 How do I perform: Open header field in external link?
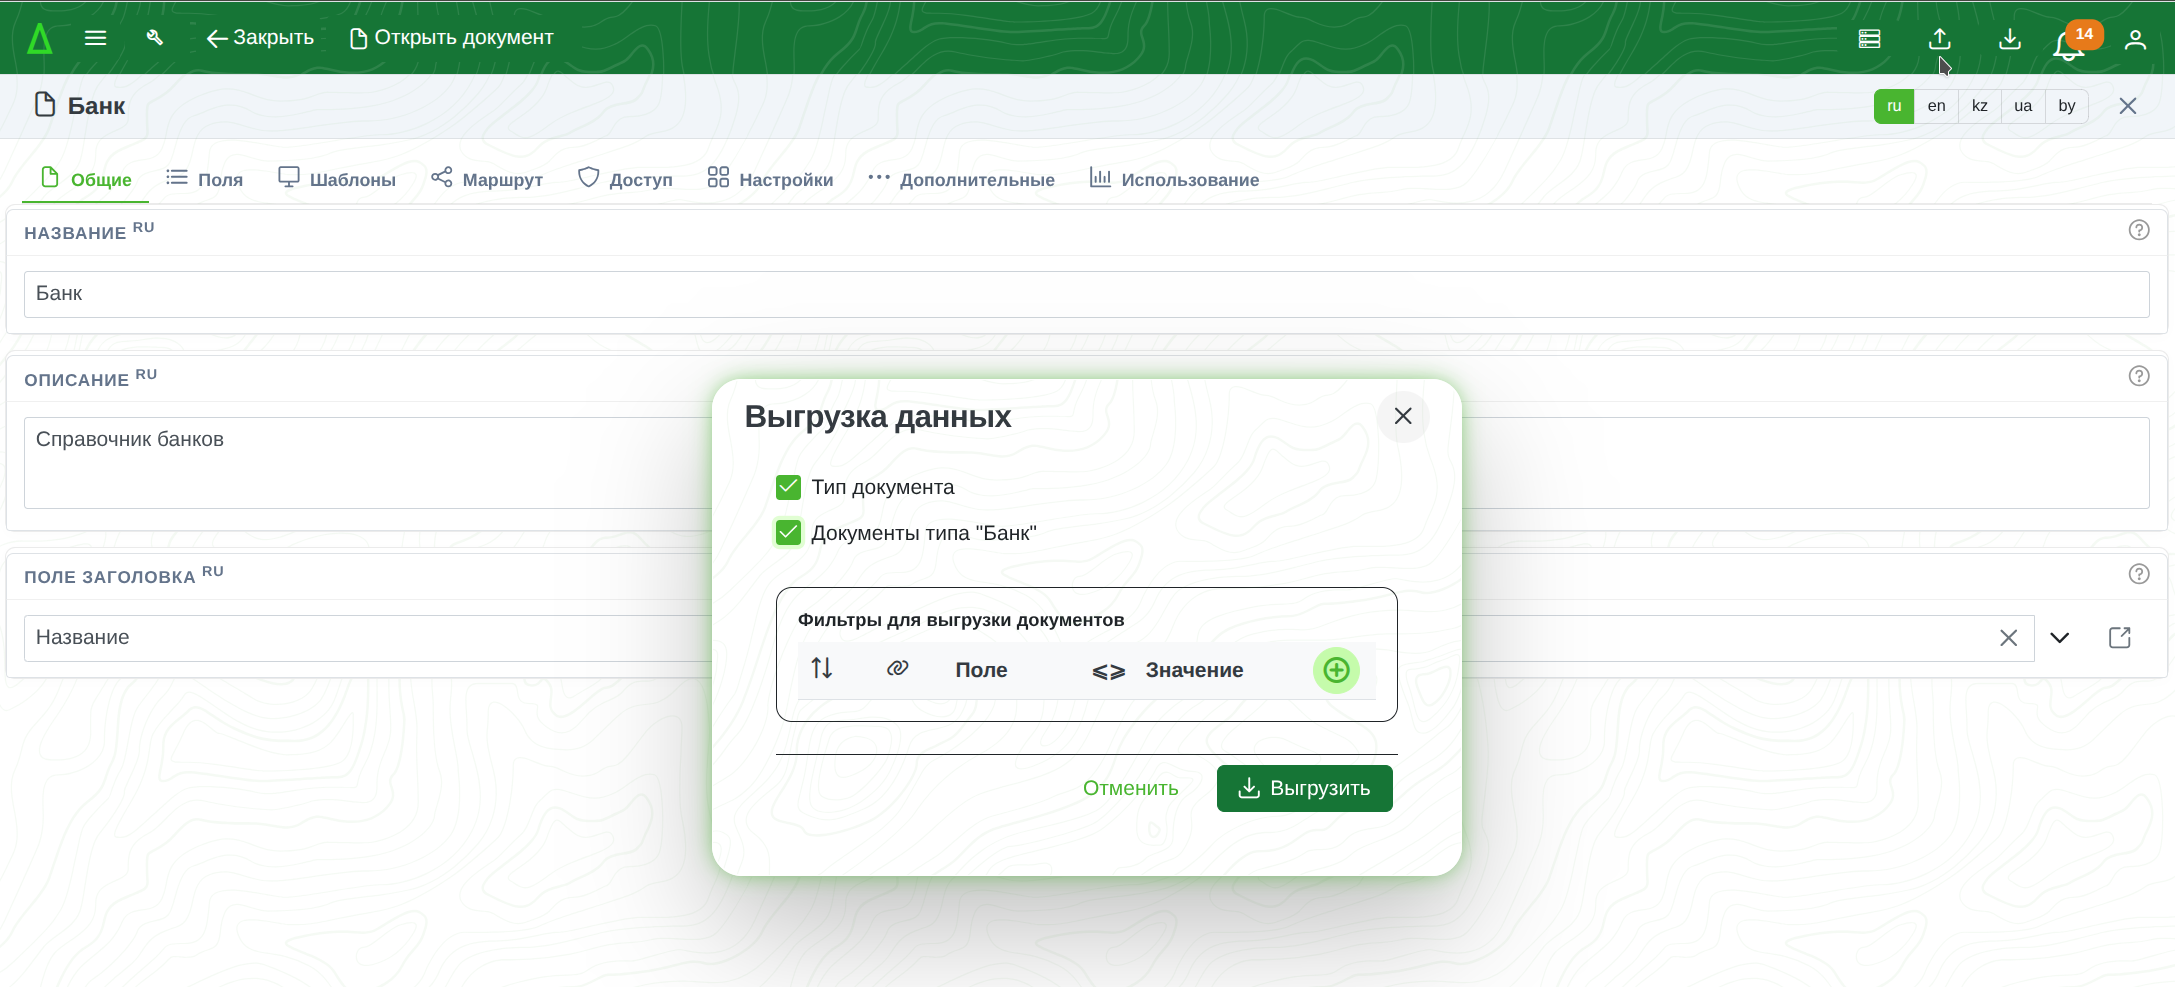[2120, 638]
